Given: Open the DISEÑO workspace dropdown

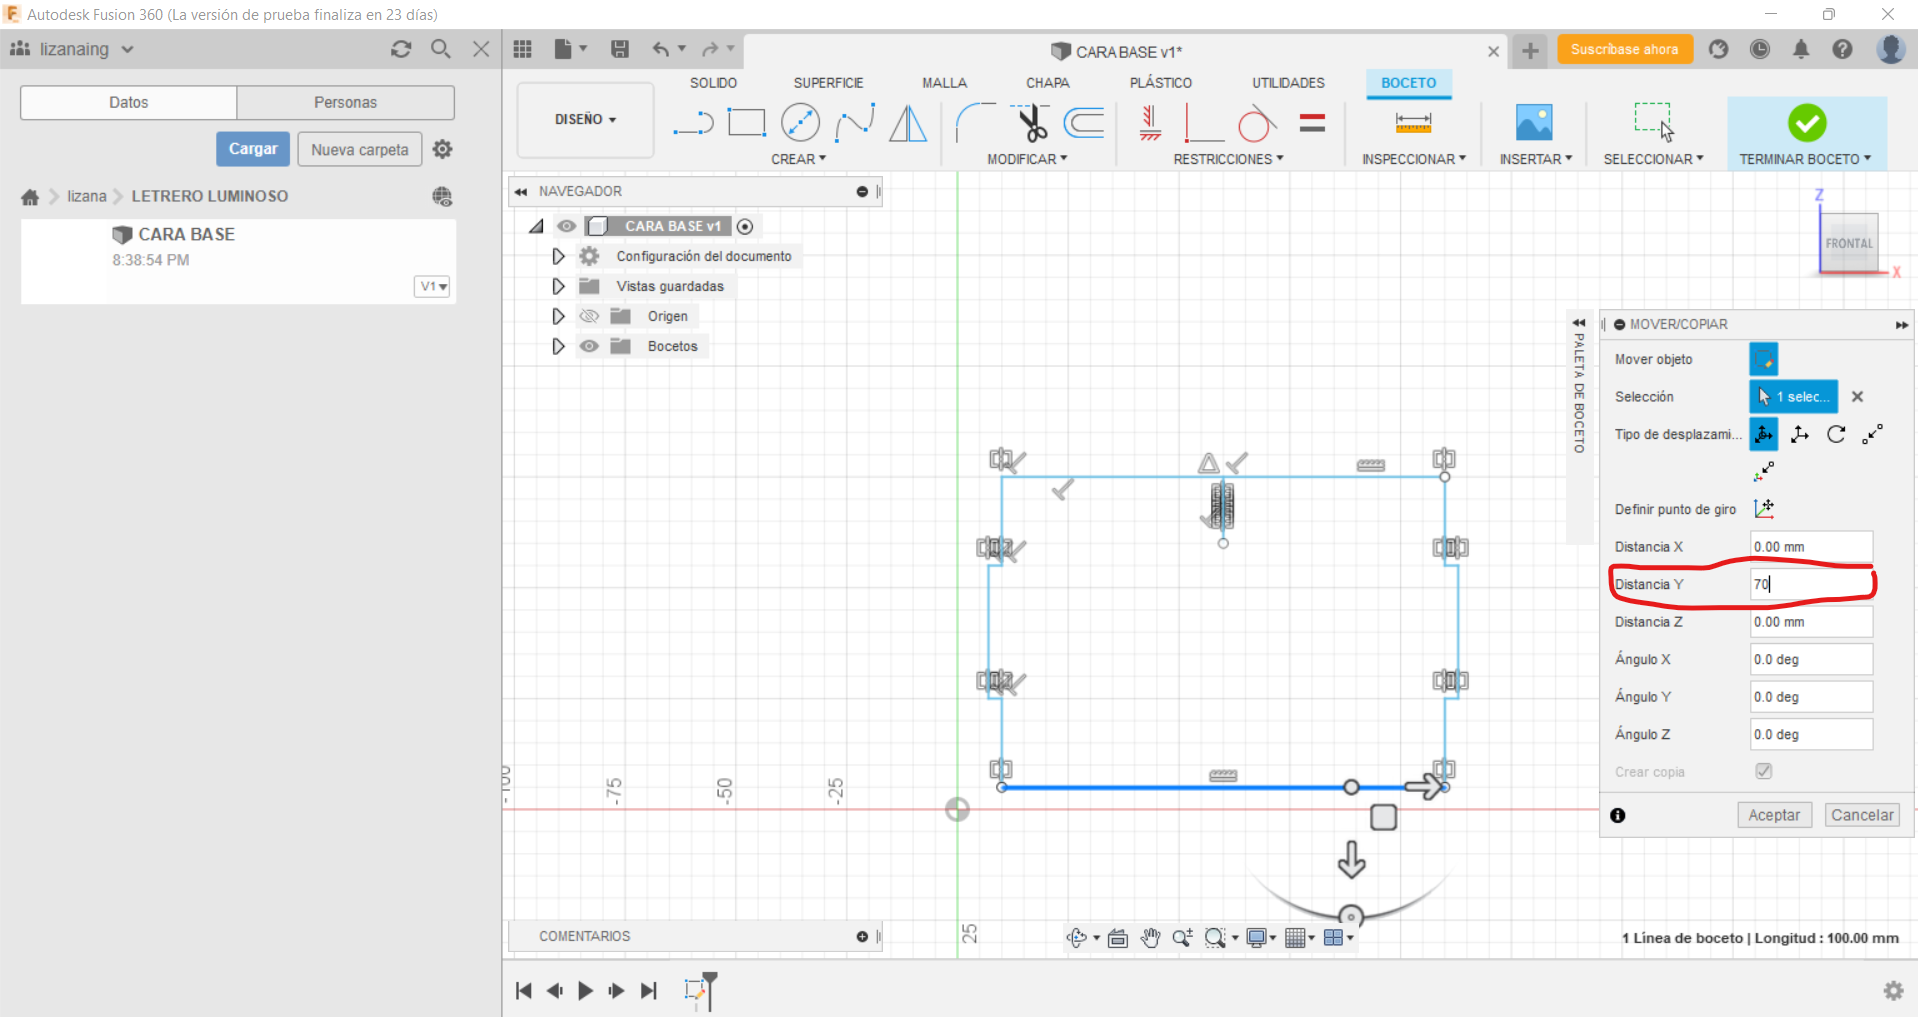Looking at the screenshot, I should pyautogui.click(x=586, y=120).
